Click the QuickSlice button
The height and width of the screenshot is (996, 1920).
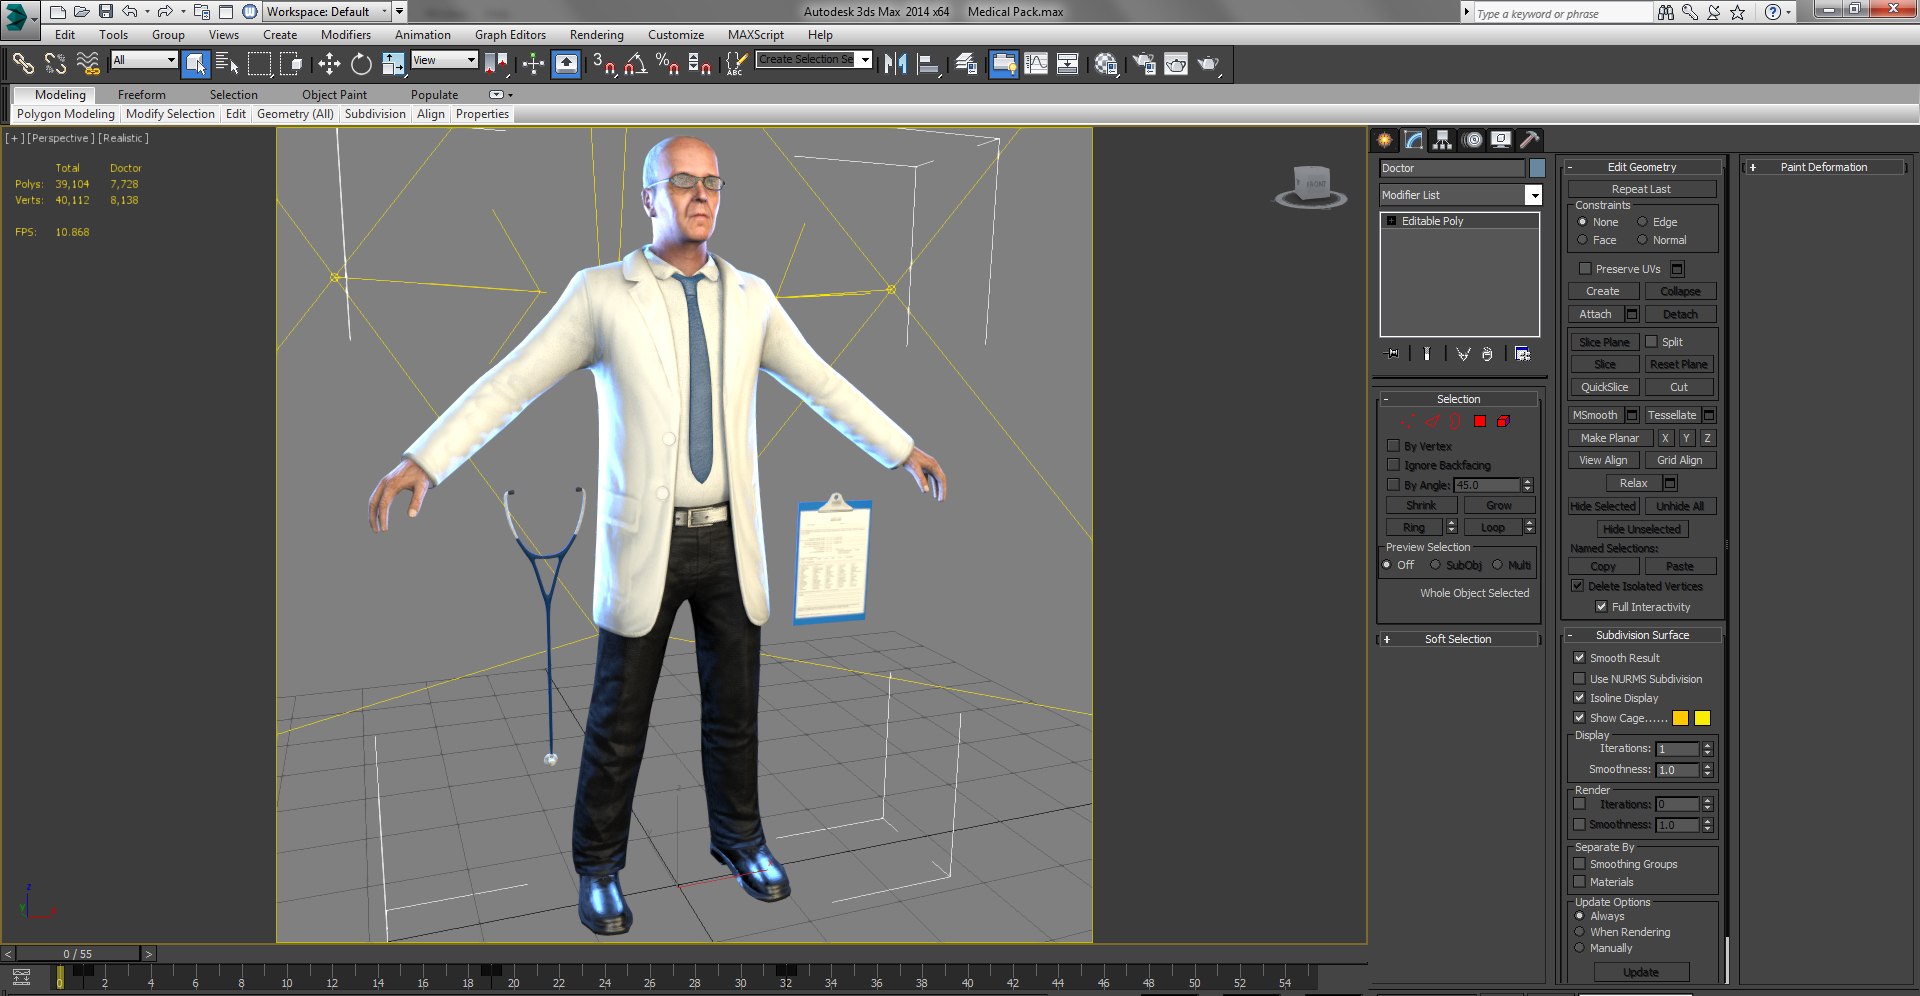pos(1604,387)
